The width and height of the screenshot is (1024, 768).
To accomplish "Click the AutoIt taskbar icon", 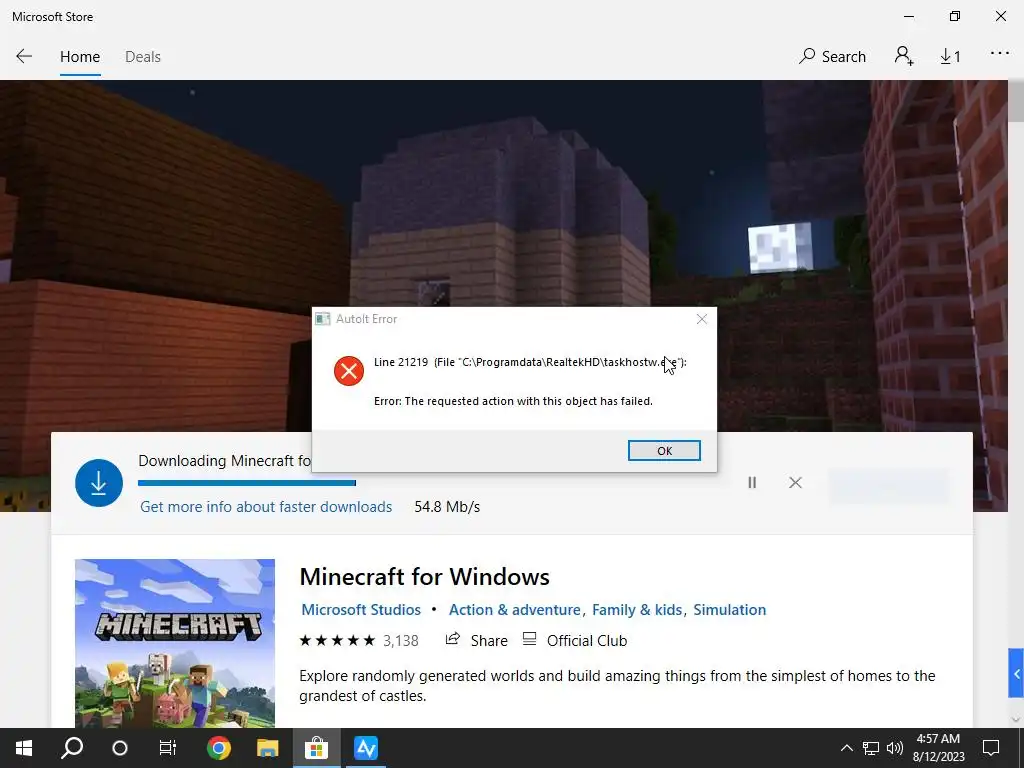I will pyautogui.click(x=366, y=748).
